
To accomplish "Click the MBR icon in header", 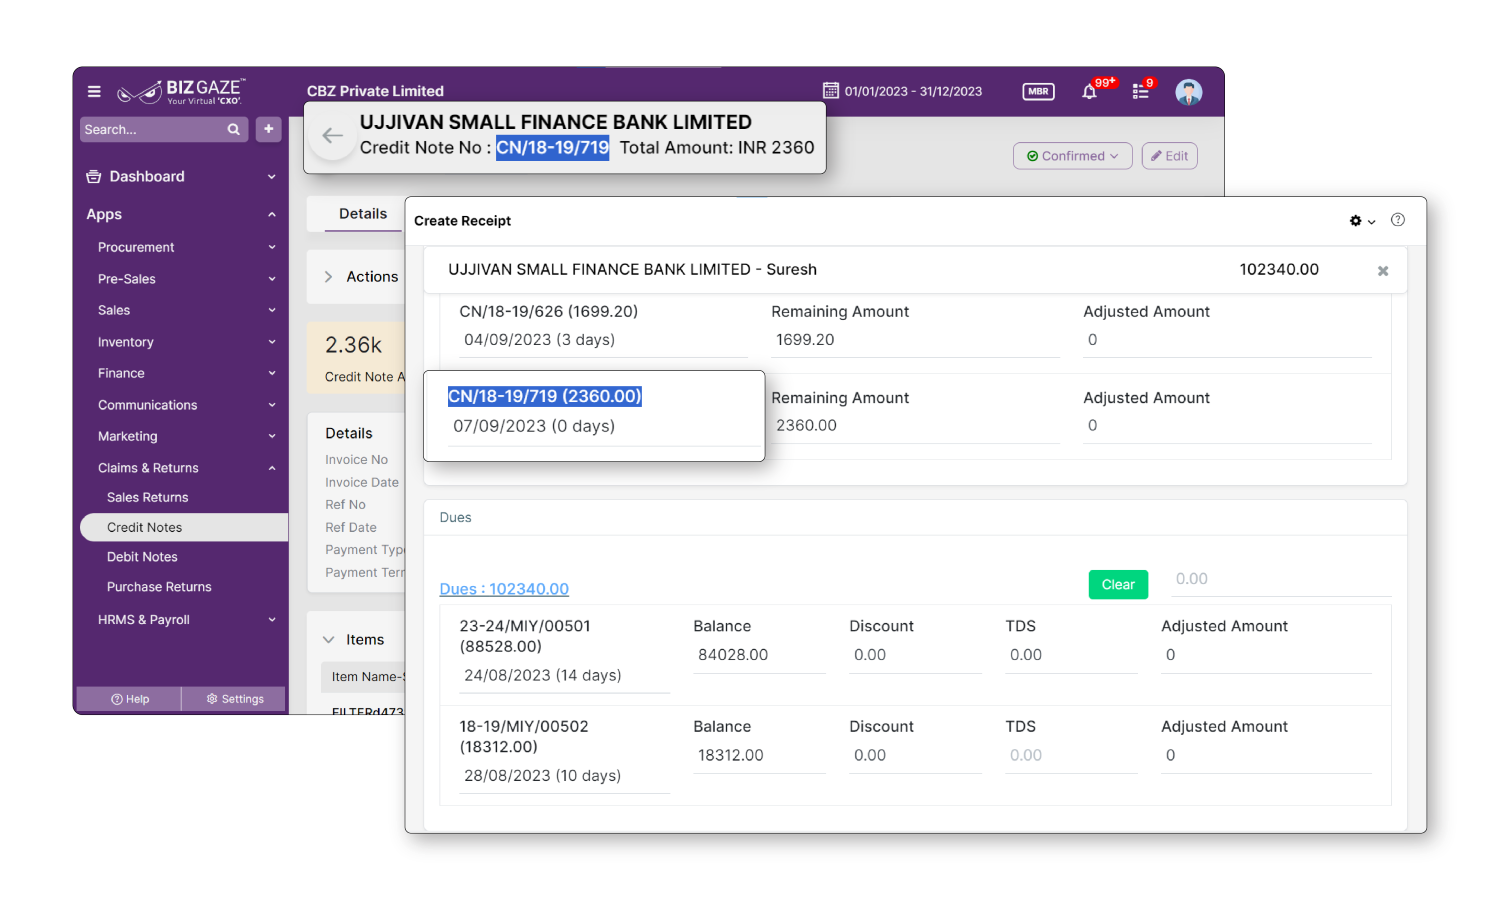I will pos(1038,91).
